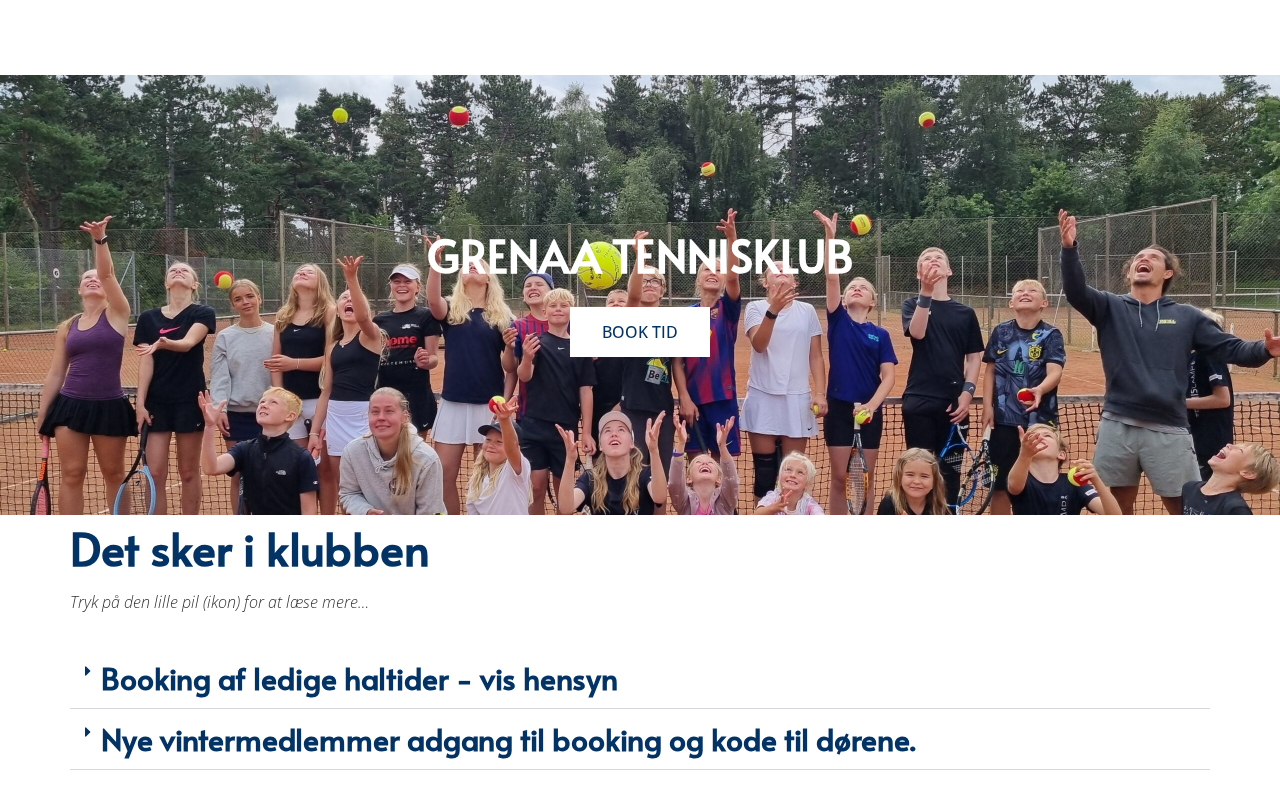Click the BOOK TID button
The height and width of the screenshot is (800, 1280).
coord(640,332)
